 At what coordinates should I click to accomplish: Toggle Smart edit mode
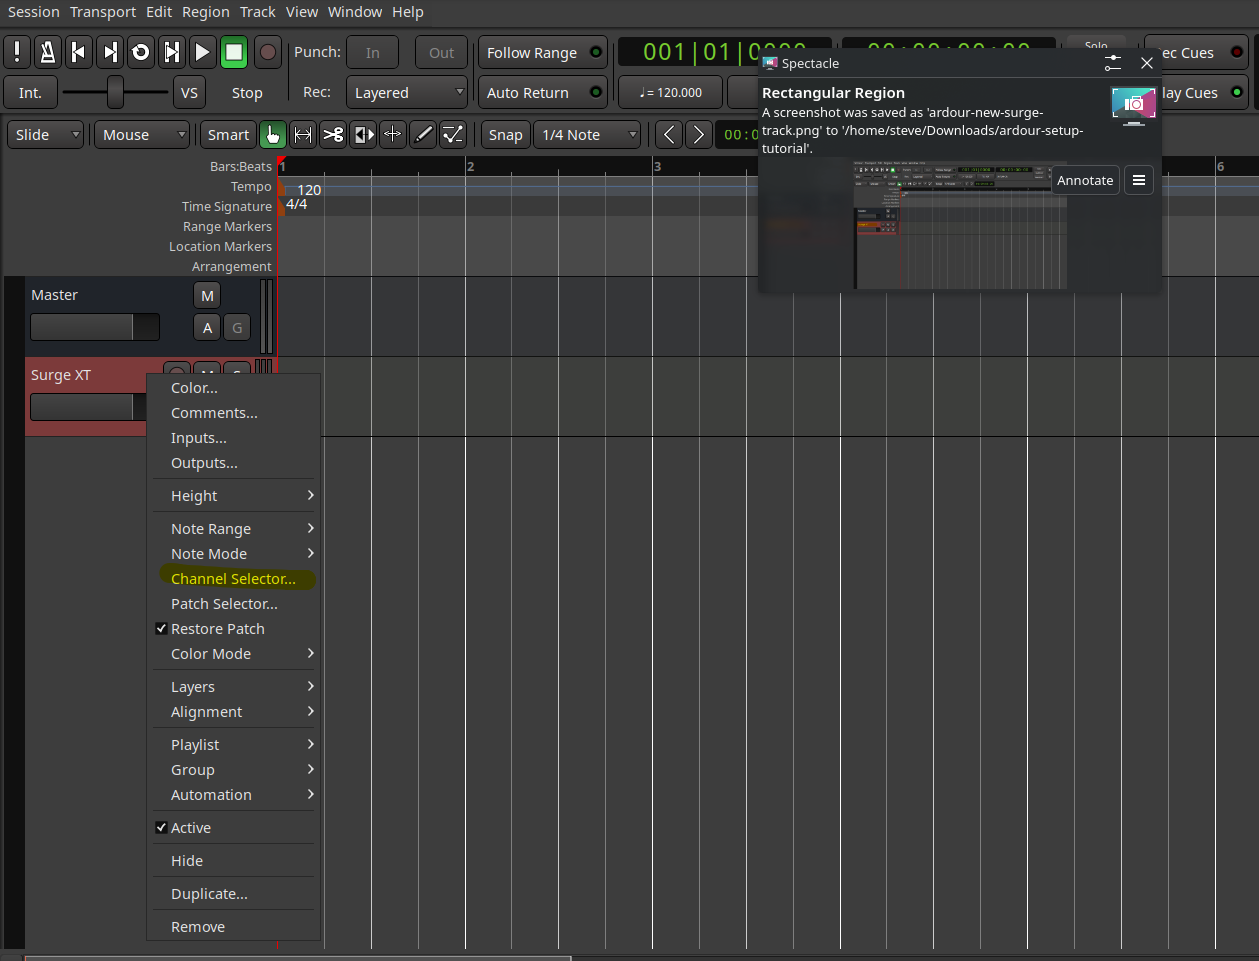228,134
